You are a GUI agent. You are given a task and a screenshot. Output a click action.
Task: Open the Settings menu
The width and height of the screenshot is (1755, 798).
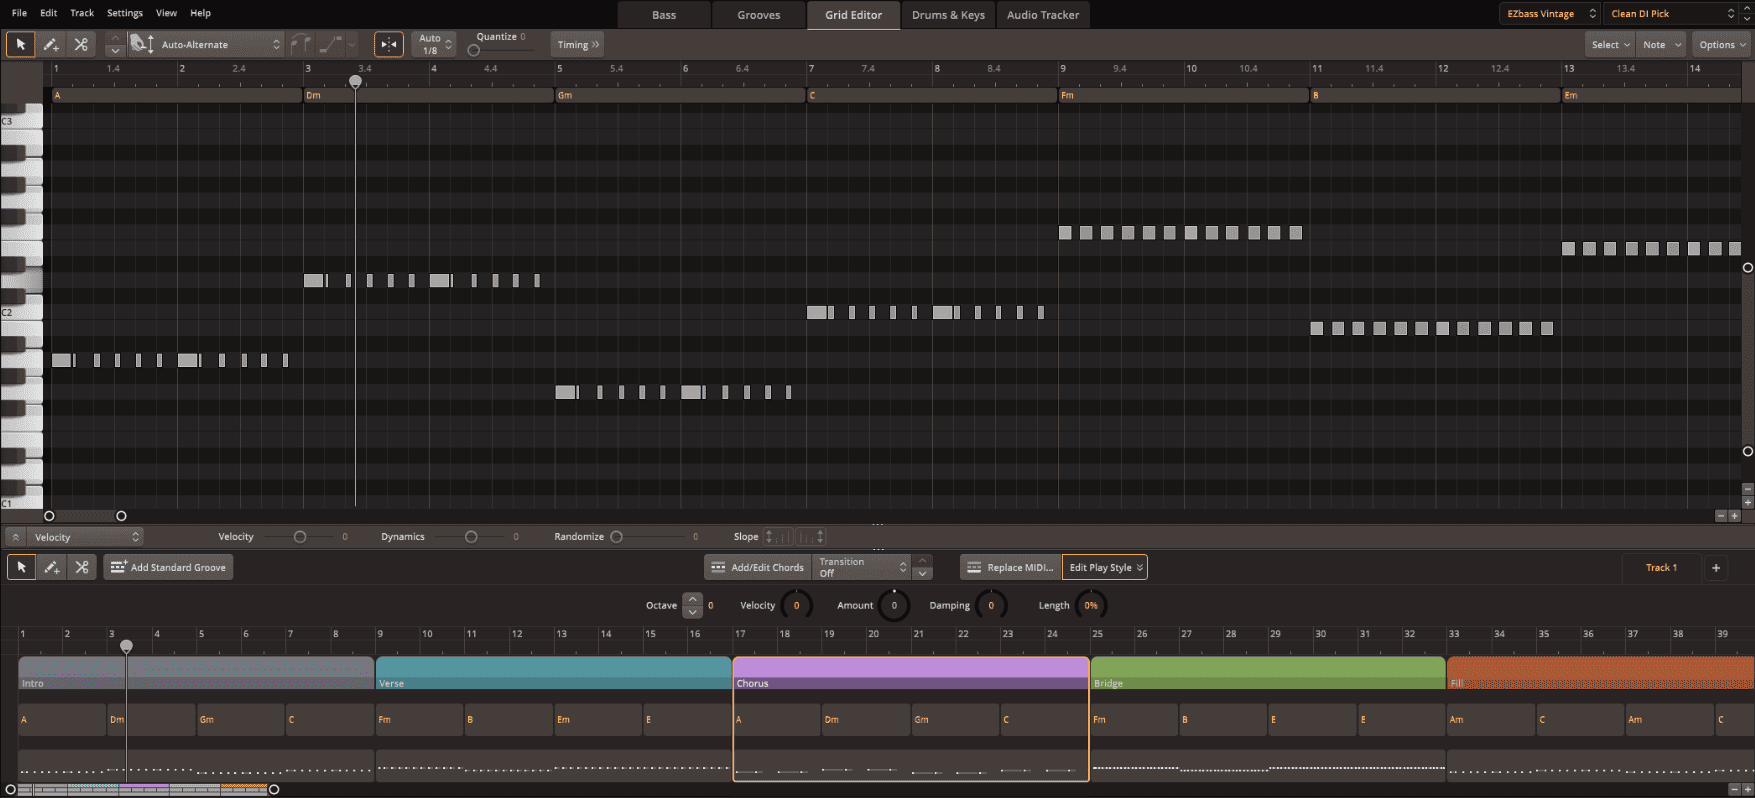tap(125, 13)
